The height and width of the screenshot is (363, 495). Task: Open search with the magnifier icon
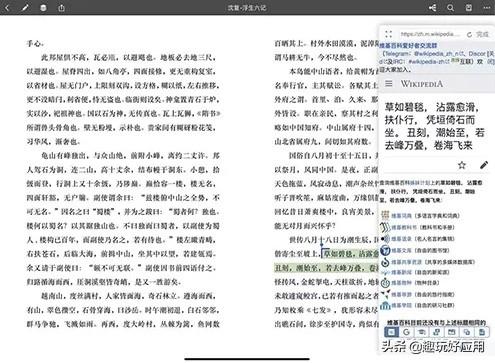(x=450, y=8)
